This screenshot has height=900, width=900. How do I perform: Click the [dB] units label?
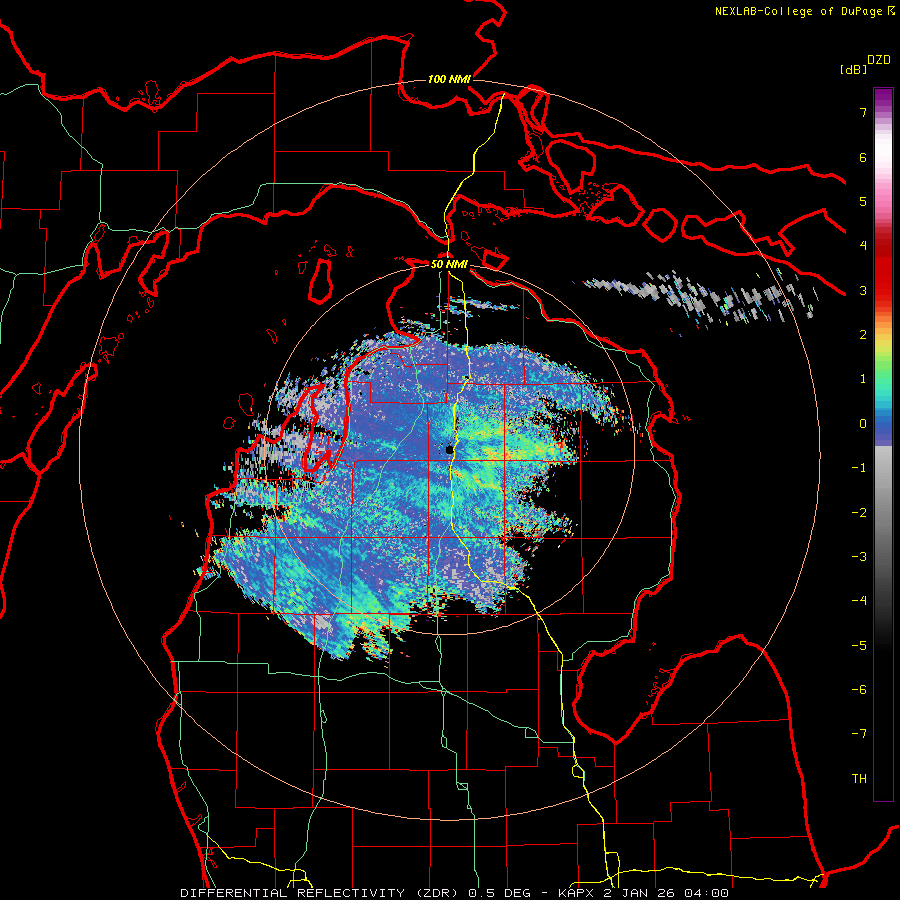click(853, 69)
